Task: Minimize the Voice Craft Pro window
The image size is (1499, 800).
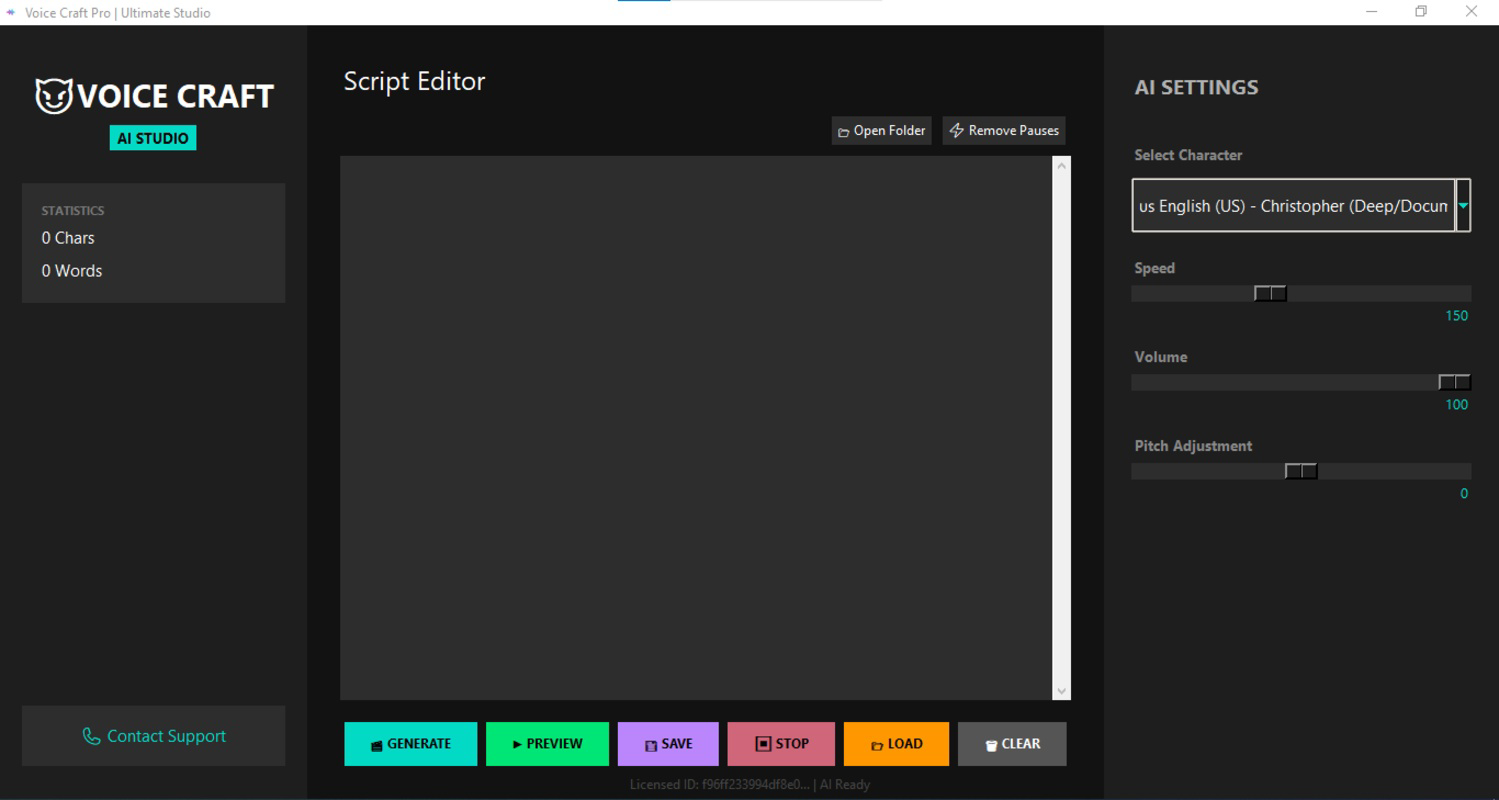Action: tap(1372, 12)
